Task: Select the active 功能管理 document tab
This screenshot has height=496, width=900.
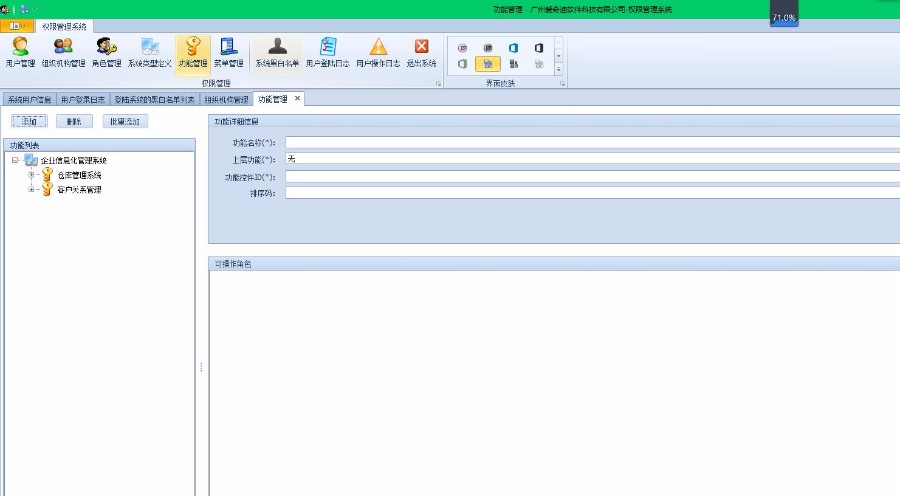Action: pos(273,99)
